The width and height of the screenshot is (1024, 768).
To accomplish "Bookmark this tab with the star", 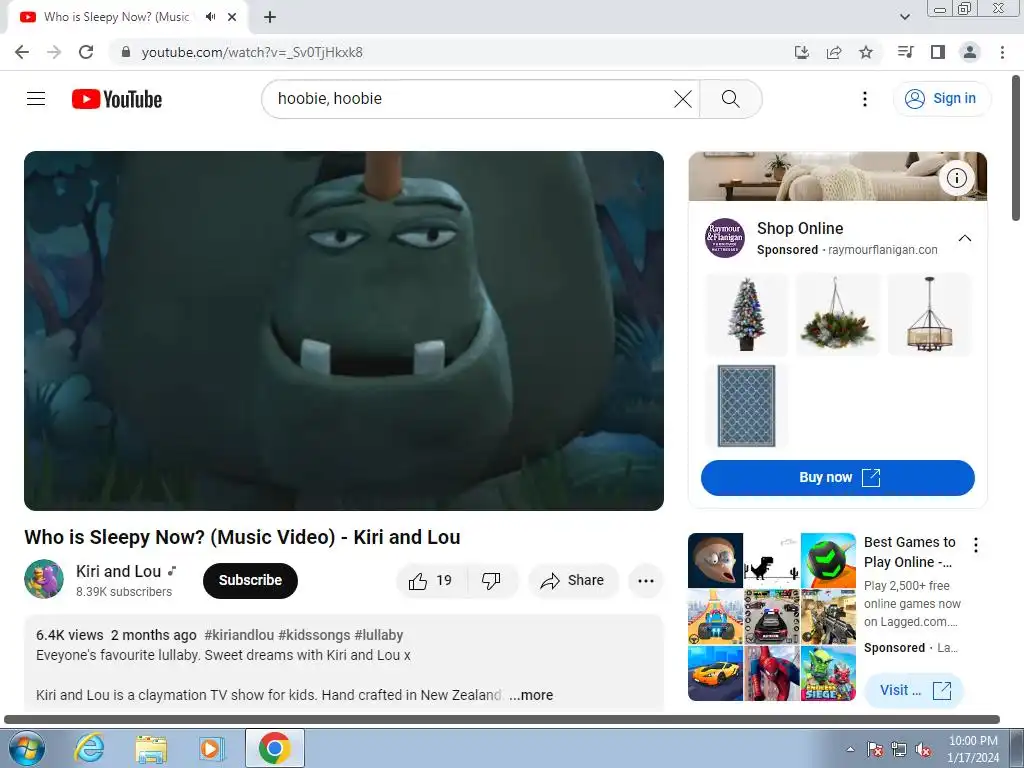I will (866, 52).
